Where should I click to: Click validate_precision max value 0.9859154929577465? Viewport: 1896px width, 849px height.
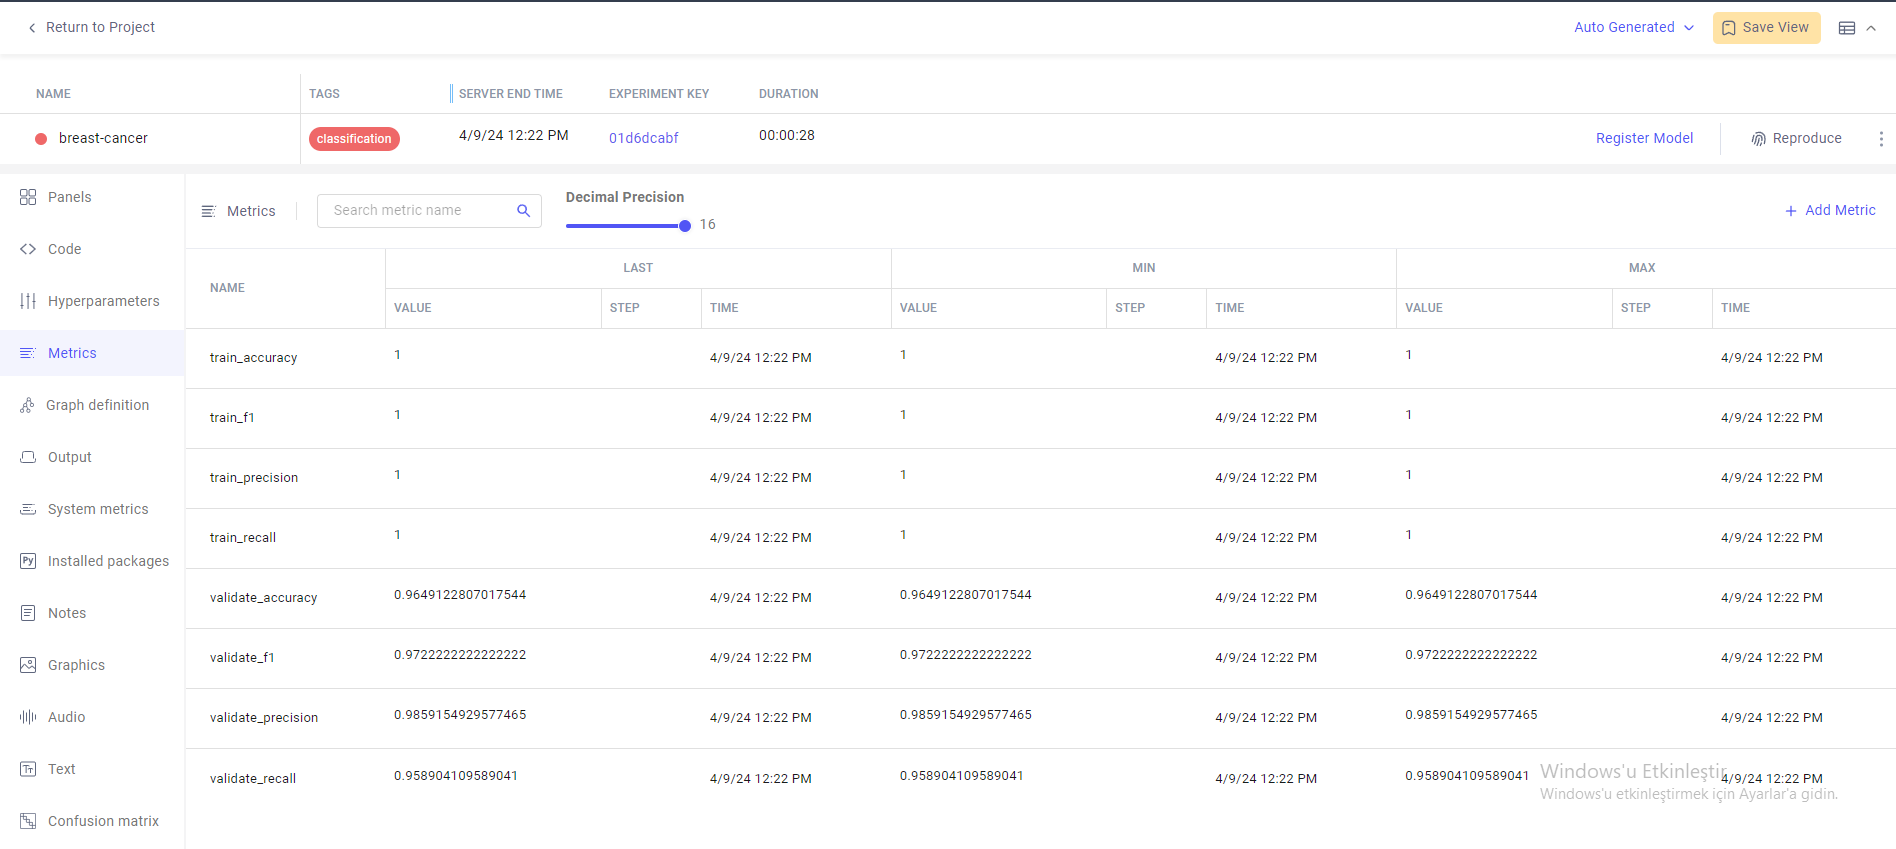point(1471,715)
